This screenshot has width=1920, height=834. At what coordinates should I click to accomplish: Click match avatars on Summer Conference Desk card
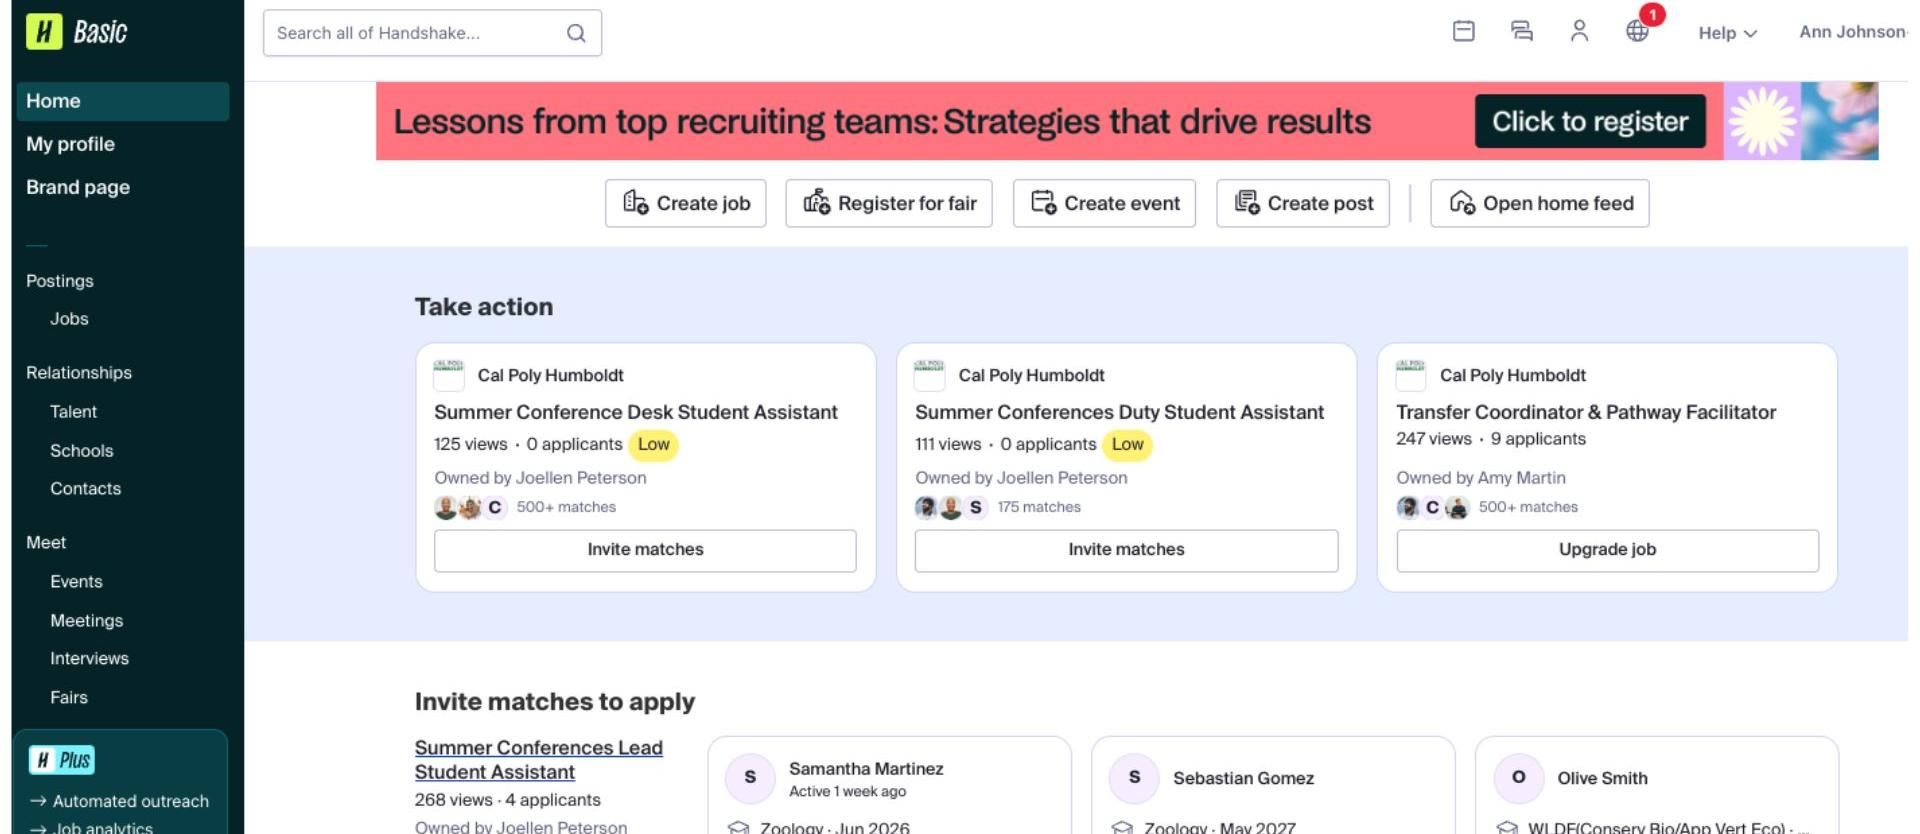[x=470, y=507]
